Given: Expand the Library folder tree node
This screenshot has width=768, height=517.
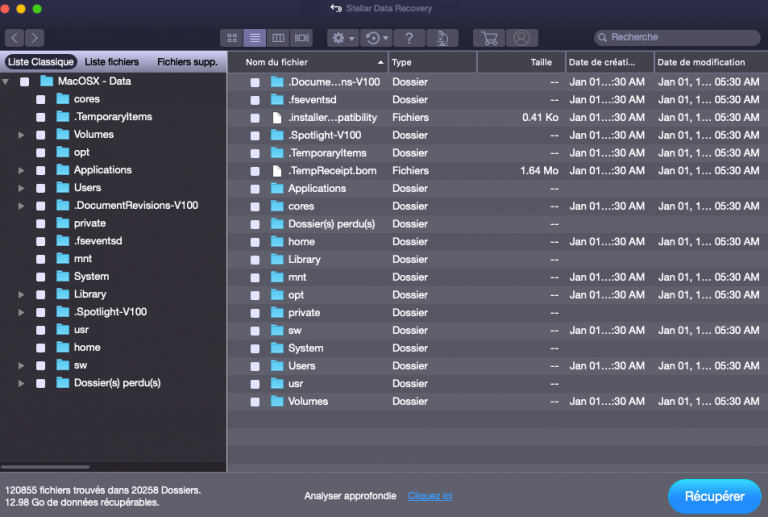Looking at the screenshot, I should pos(21,294).
